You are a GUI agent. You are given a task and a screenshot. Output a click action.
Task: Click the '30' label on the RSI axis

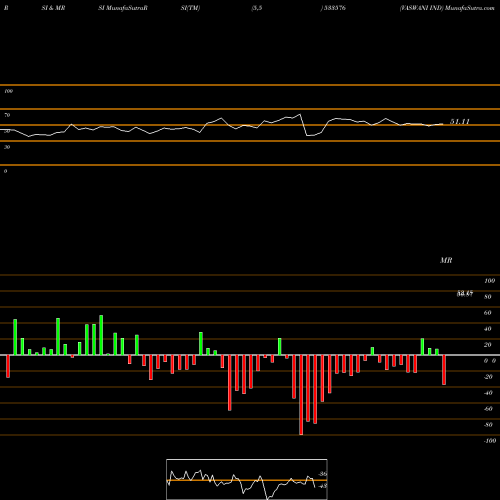click(7, 147)
